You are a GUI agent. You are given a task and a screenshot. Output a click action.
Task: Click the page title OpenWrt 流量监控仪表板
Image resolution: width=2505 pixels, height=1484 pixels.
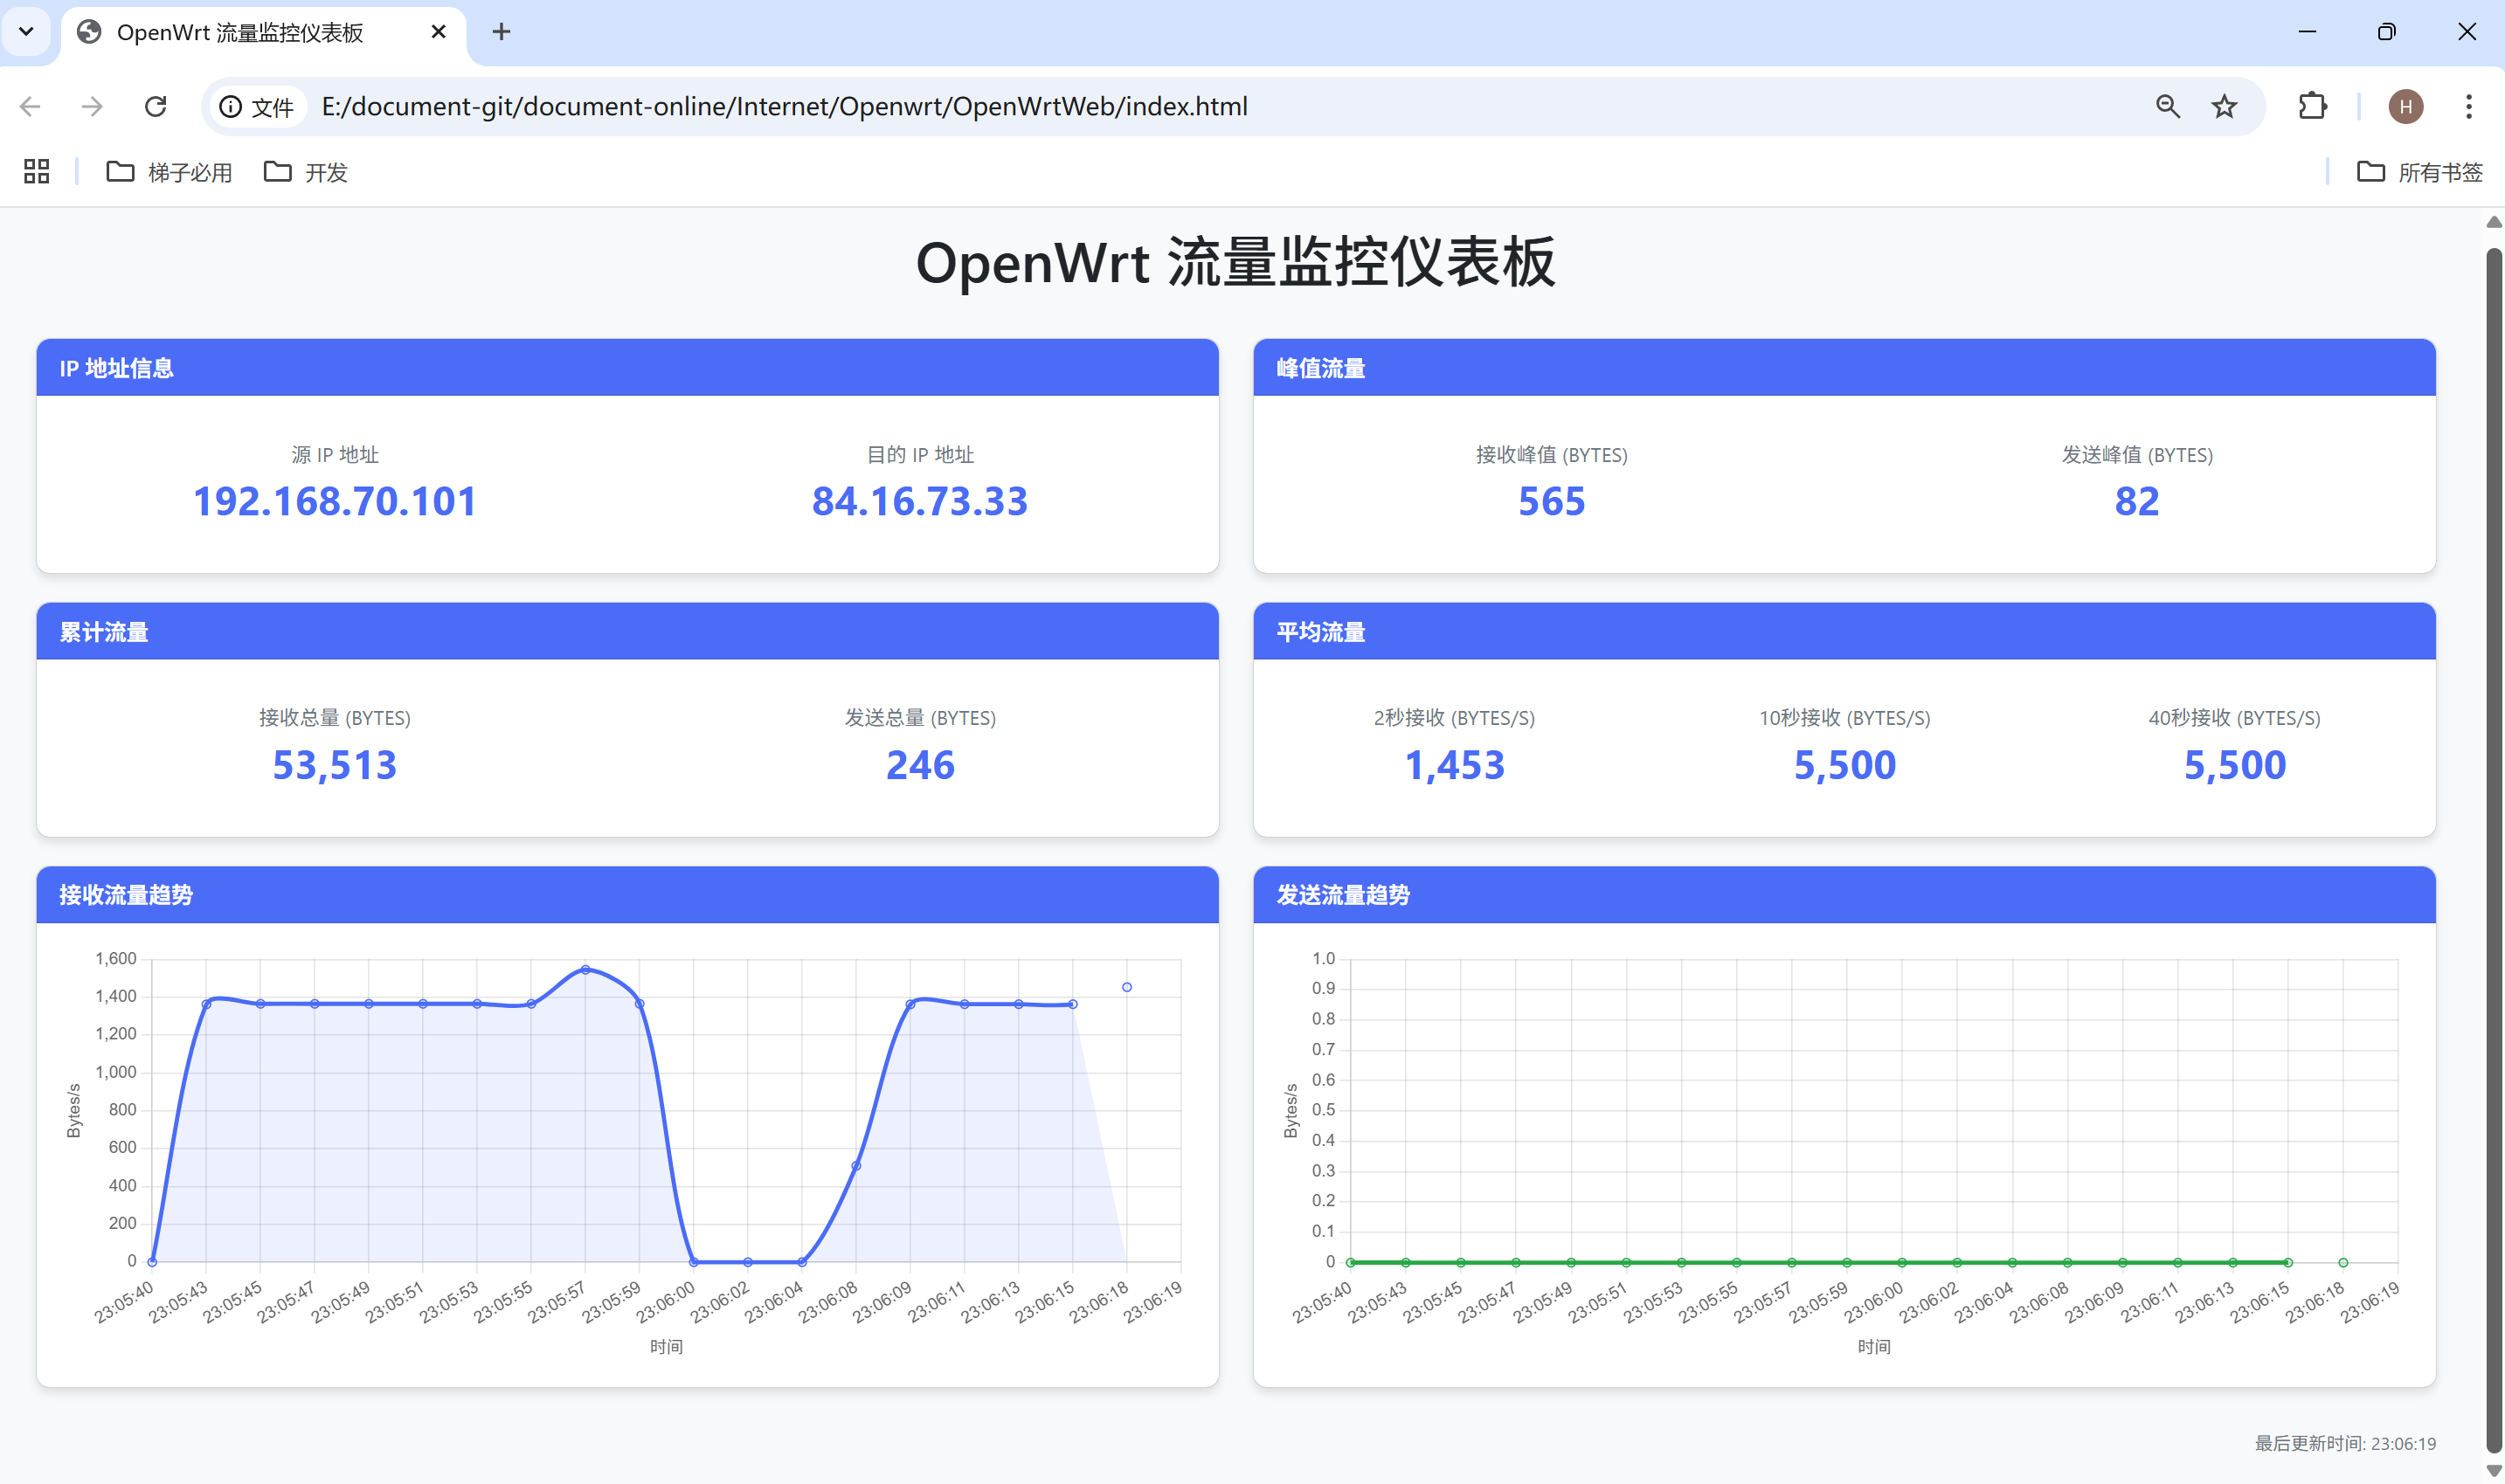pos(1236,263)
